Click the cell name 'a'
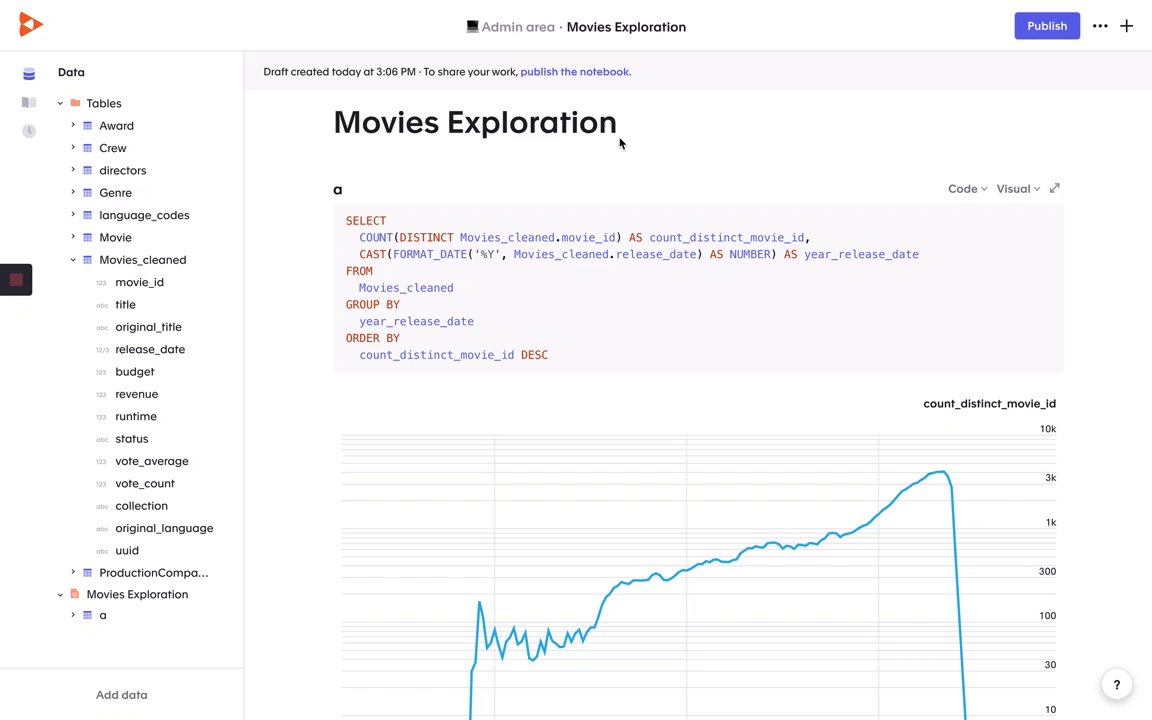 tap(338, 190)
